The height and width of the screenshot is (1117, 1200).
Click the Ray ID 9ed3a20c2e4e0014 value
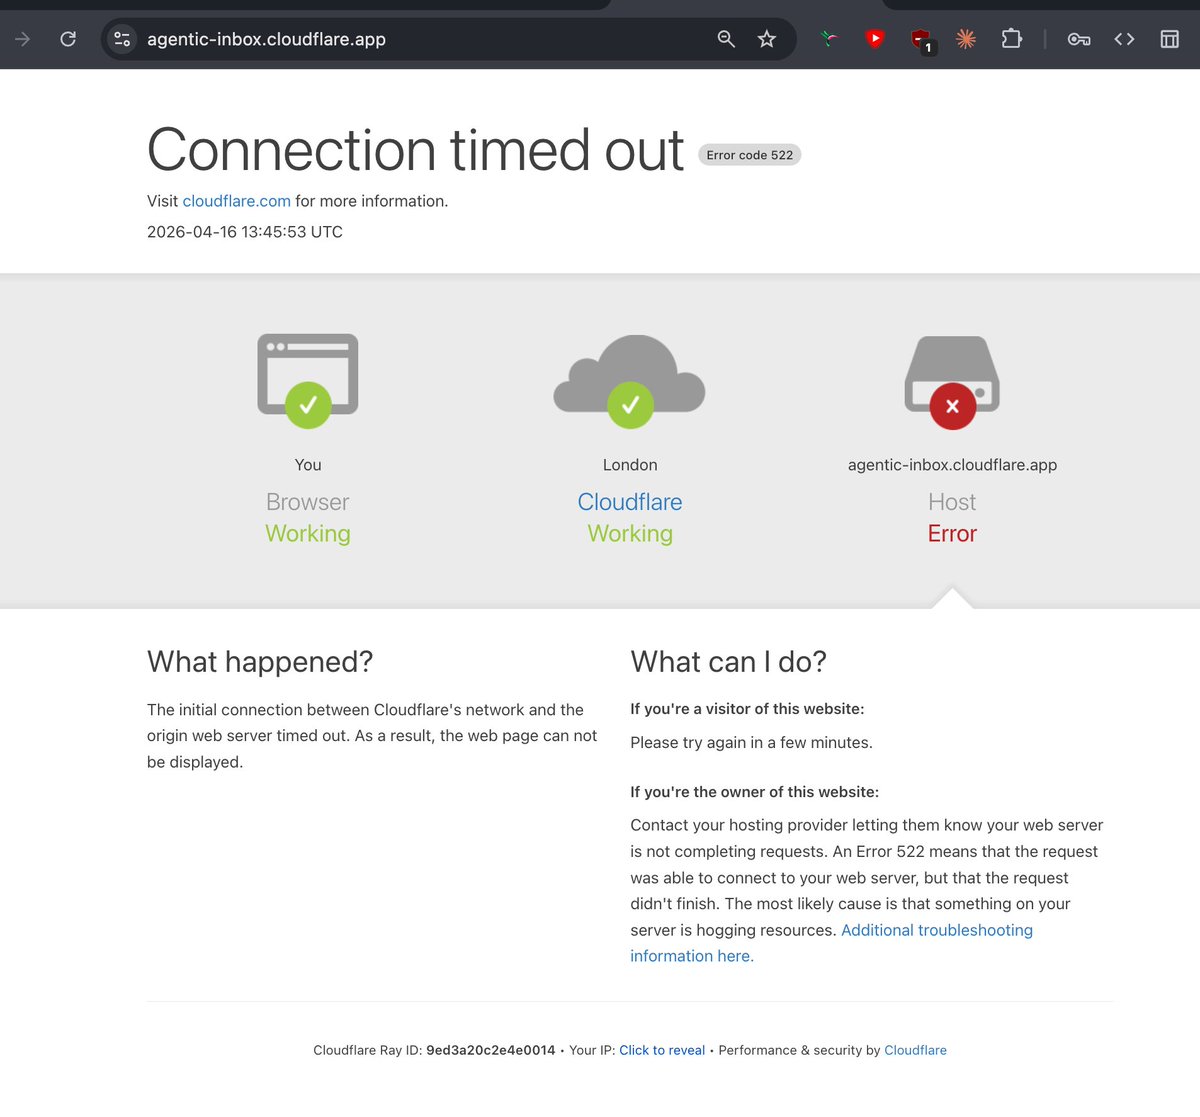(491, 1050)
